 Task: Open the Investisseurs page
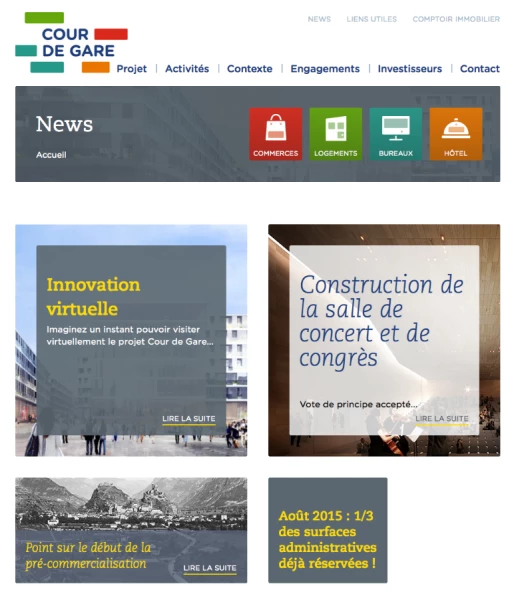point(410,69)
